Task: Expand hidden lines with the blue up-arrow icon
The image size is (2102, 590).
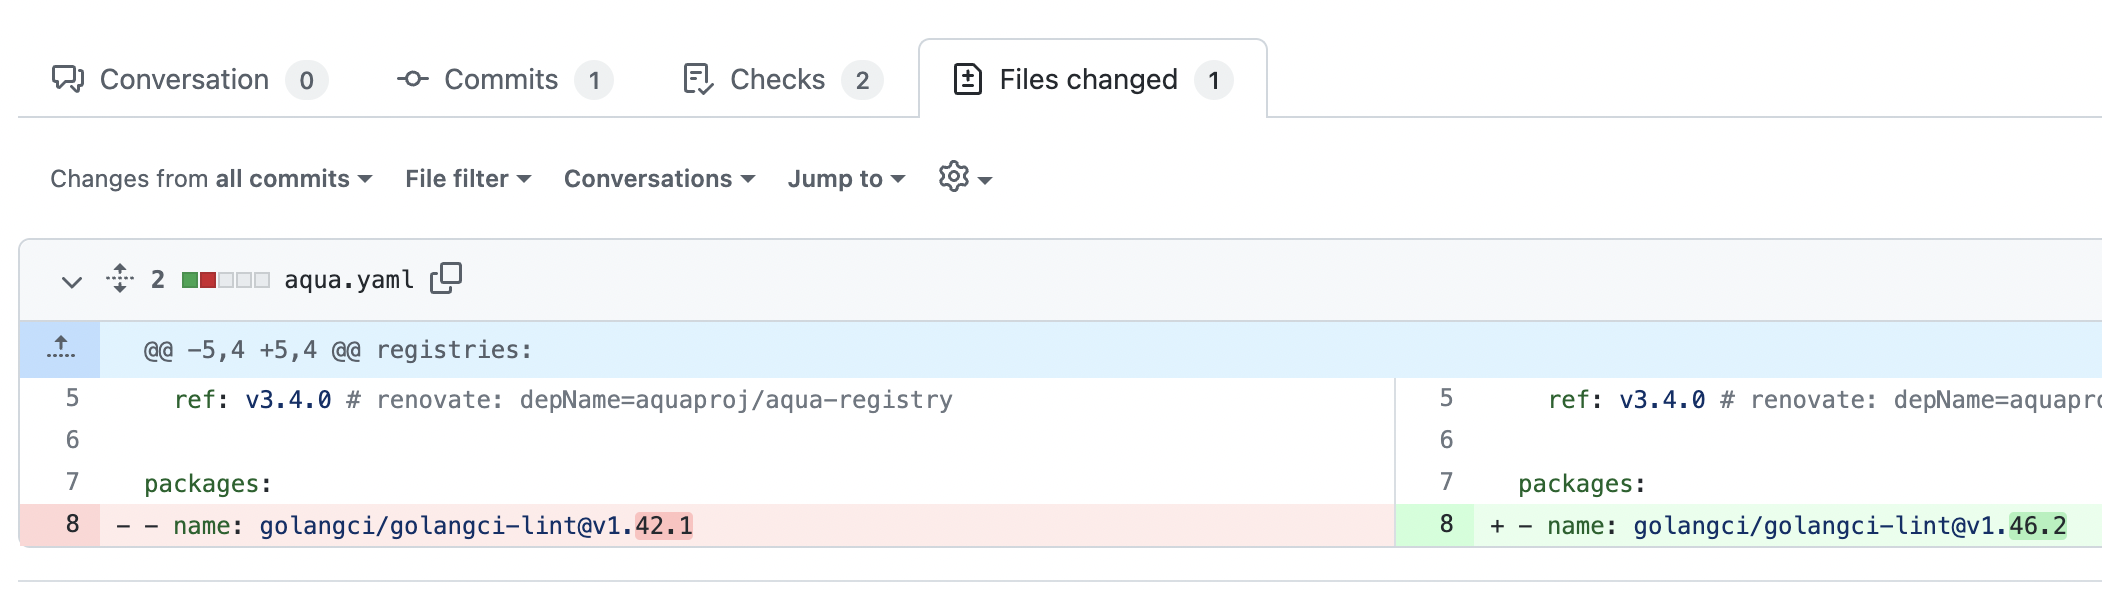Action: [60, 349]
